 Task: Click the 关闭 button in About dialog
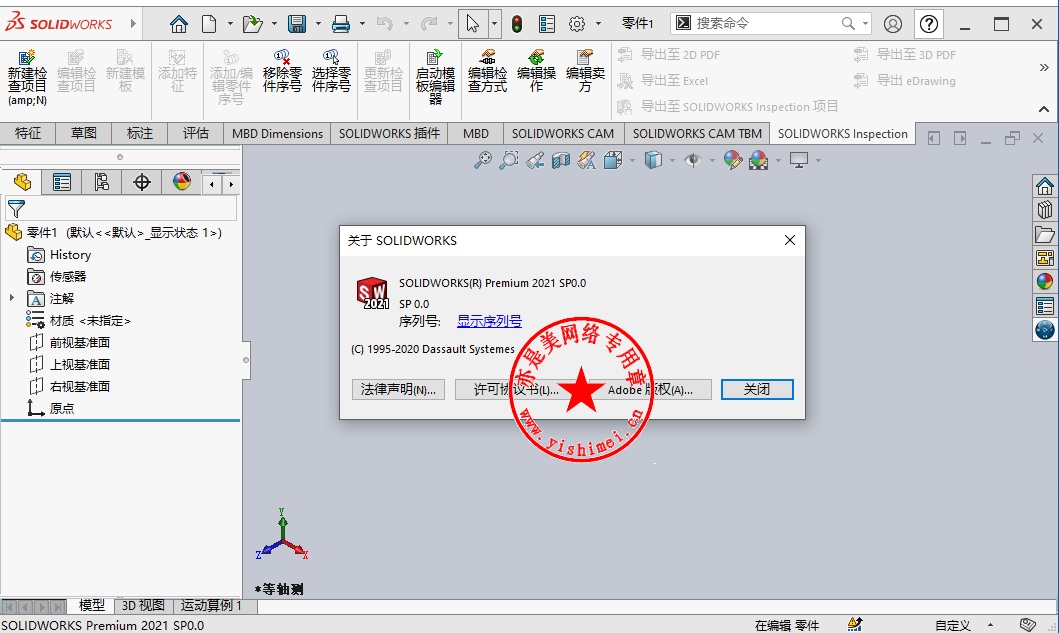[757, 390]
